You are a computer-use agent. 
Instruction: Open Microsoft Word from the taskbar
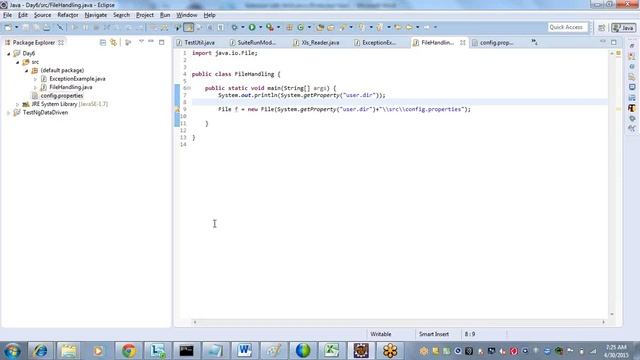(x=244, y=351)
